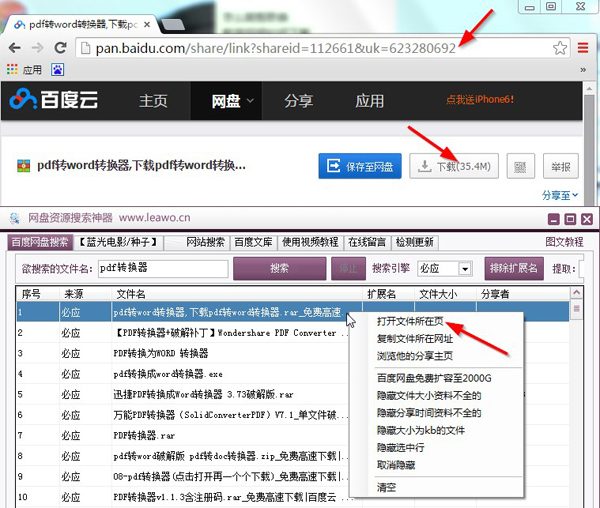600x508 pixels.
Task: Click the 搜索 button
Action: 279,269
